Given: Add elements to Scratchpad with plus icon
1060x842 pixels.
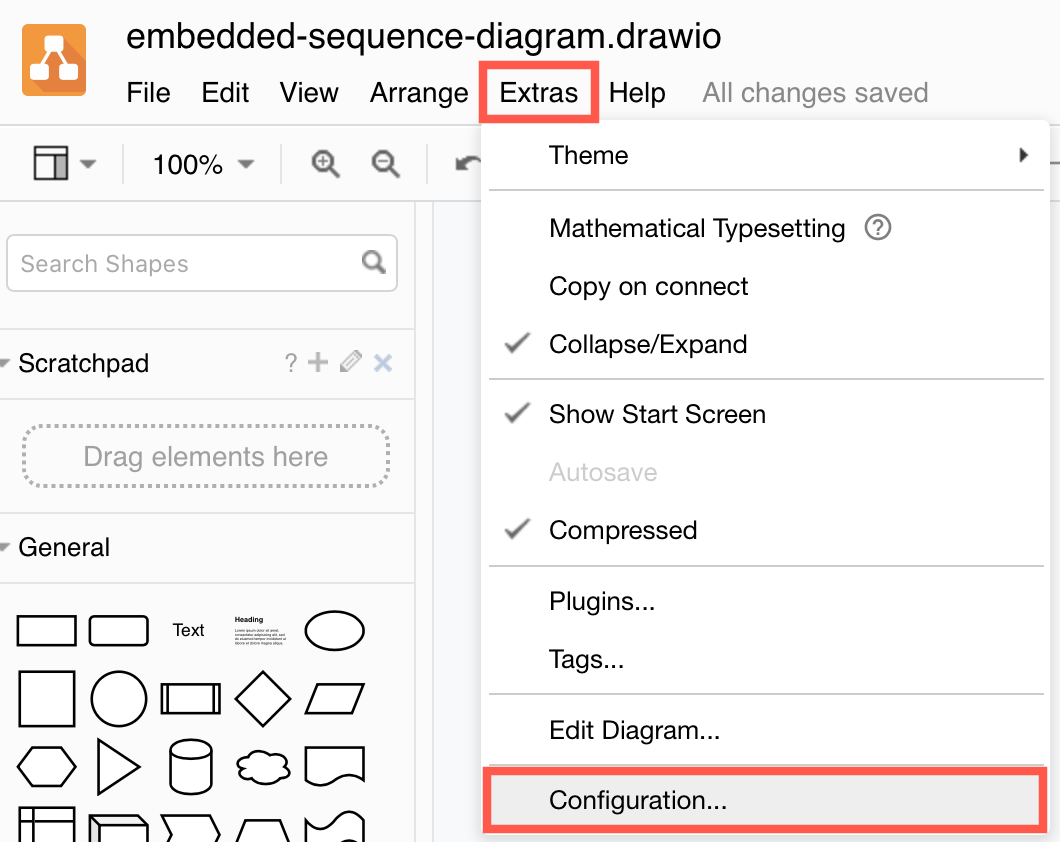Looking at the screenshot, I should [318, 362].
